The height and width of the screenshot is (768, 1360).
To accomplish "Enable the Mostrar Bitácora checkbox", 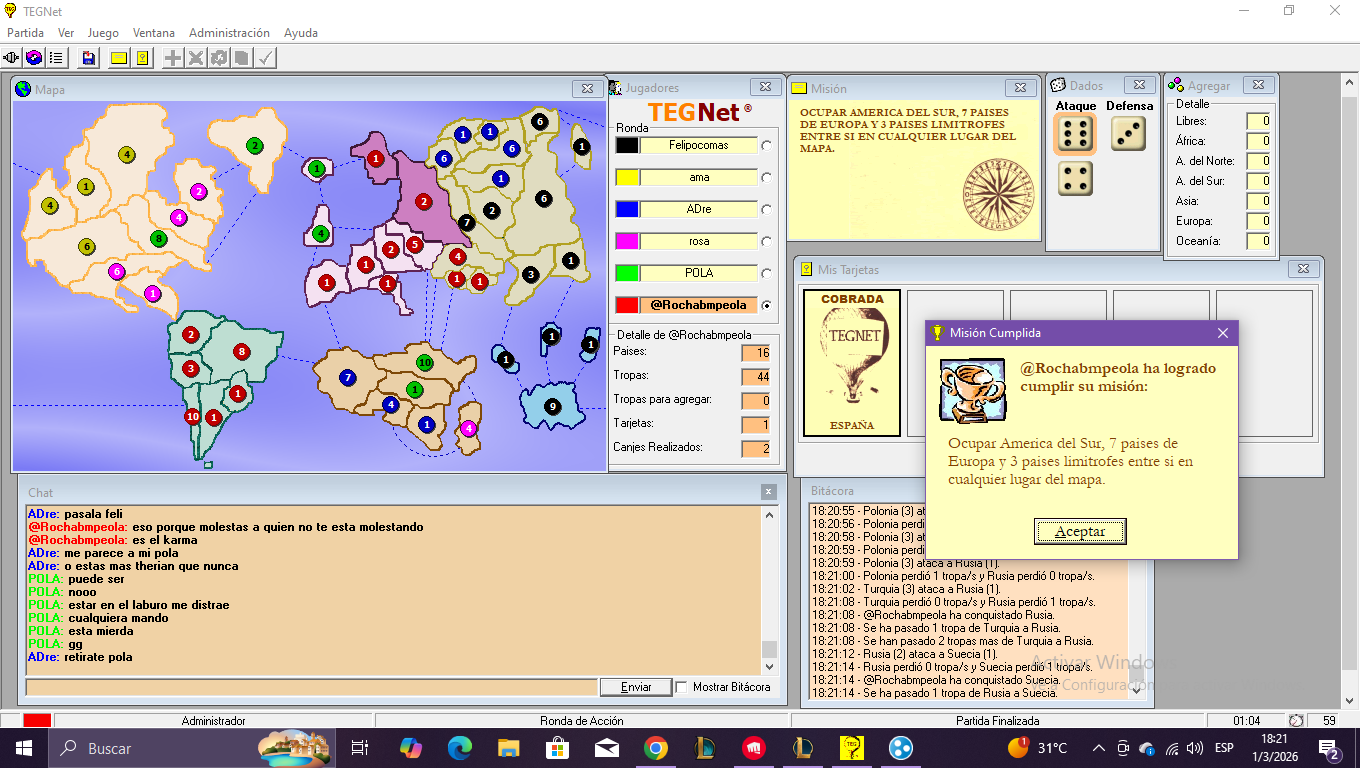I will pos(682,687).
